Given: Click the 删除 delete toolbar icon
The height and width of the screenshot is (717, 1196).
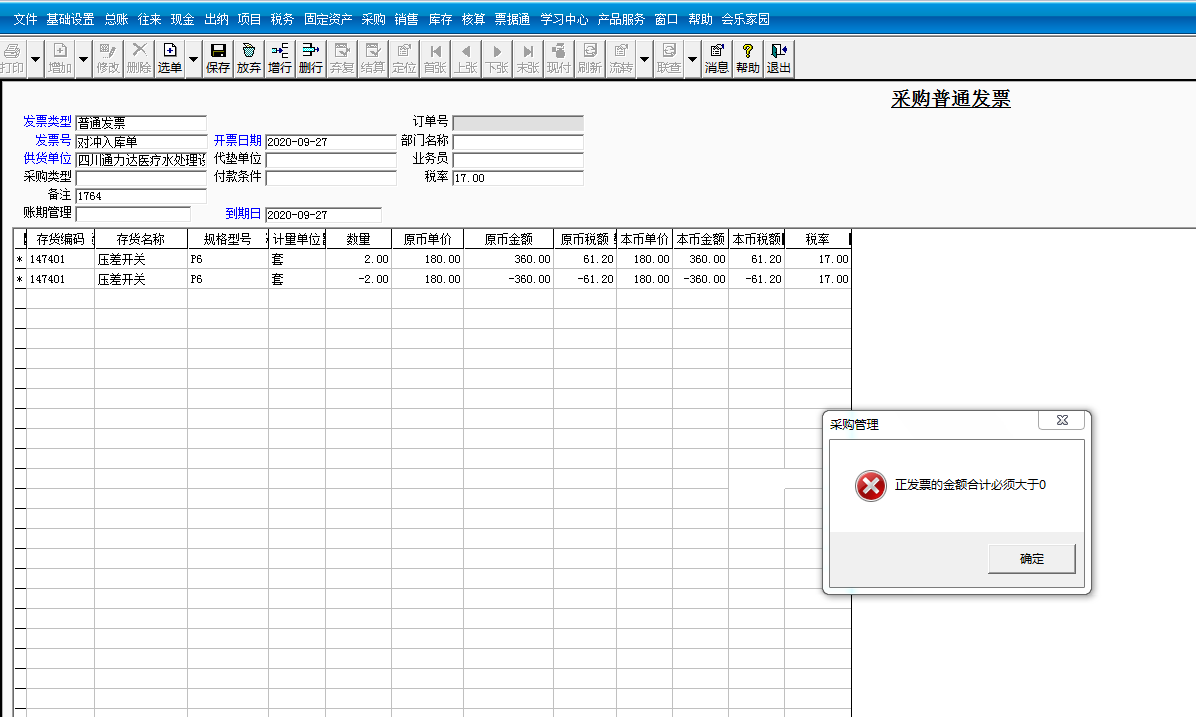Looking at the screenshot, I should (x=139, y=59).
